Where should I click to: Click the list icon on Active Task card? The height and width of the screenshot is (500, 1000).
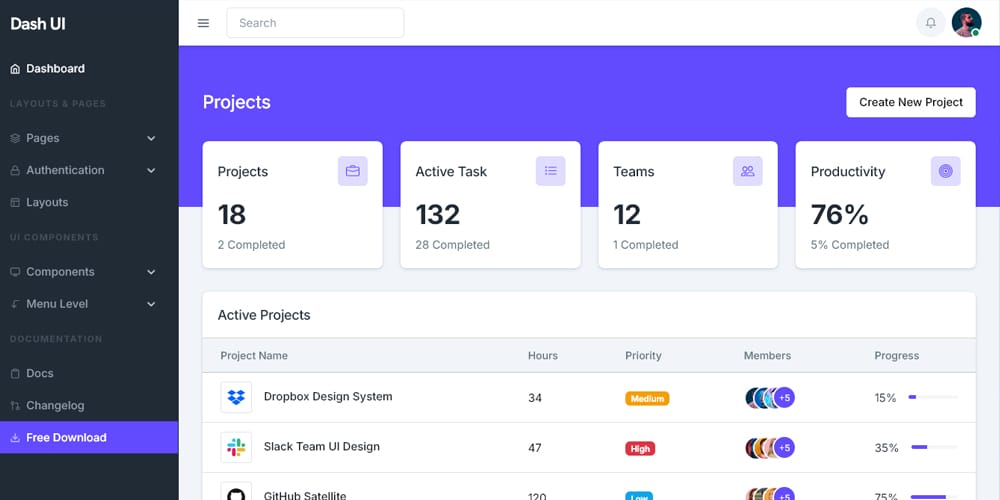tap(550, 171)
